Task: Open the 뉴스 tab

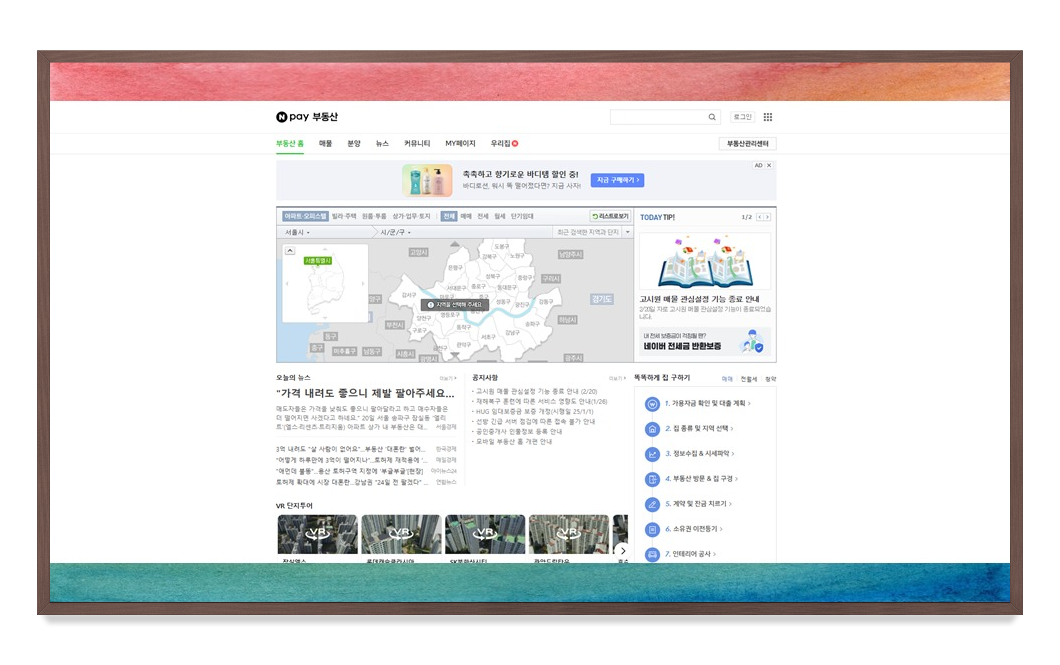Action: [x=383, y=143]
